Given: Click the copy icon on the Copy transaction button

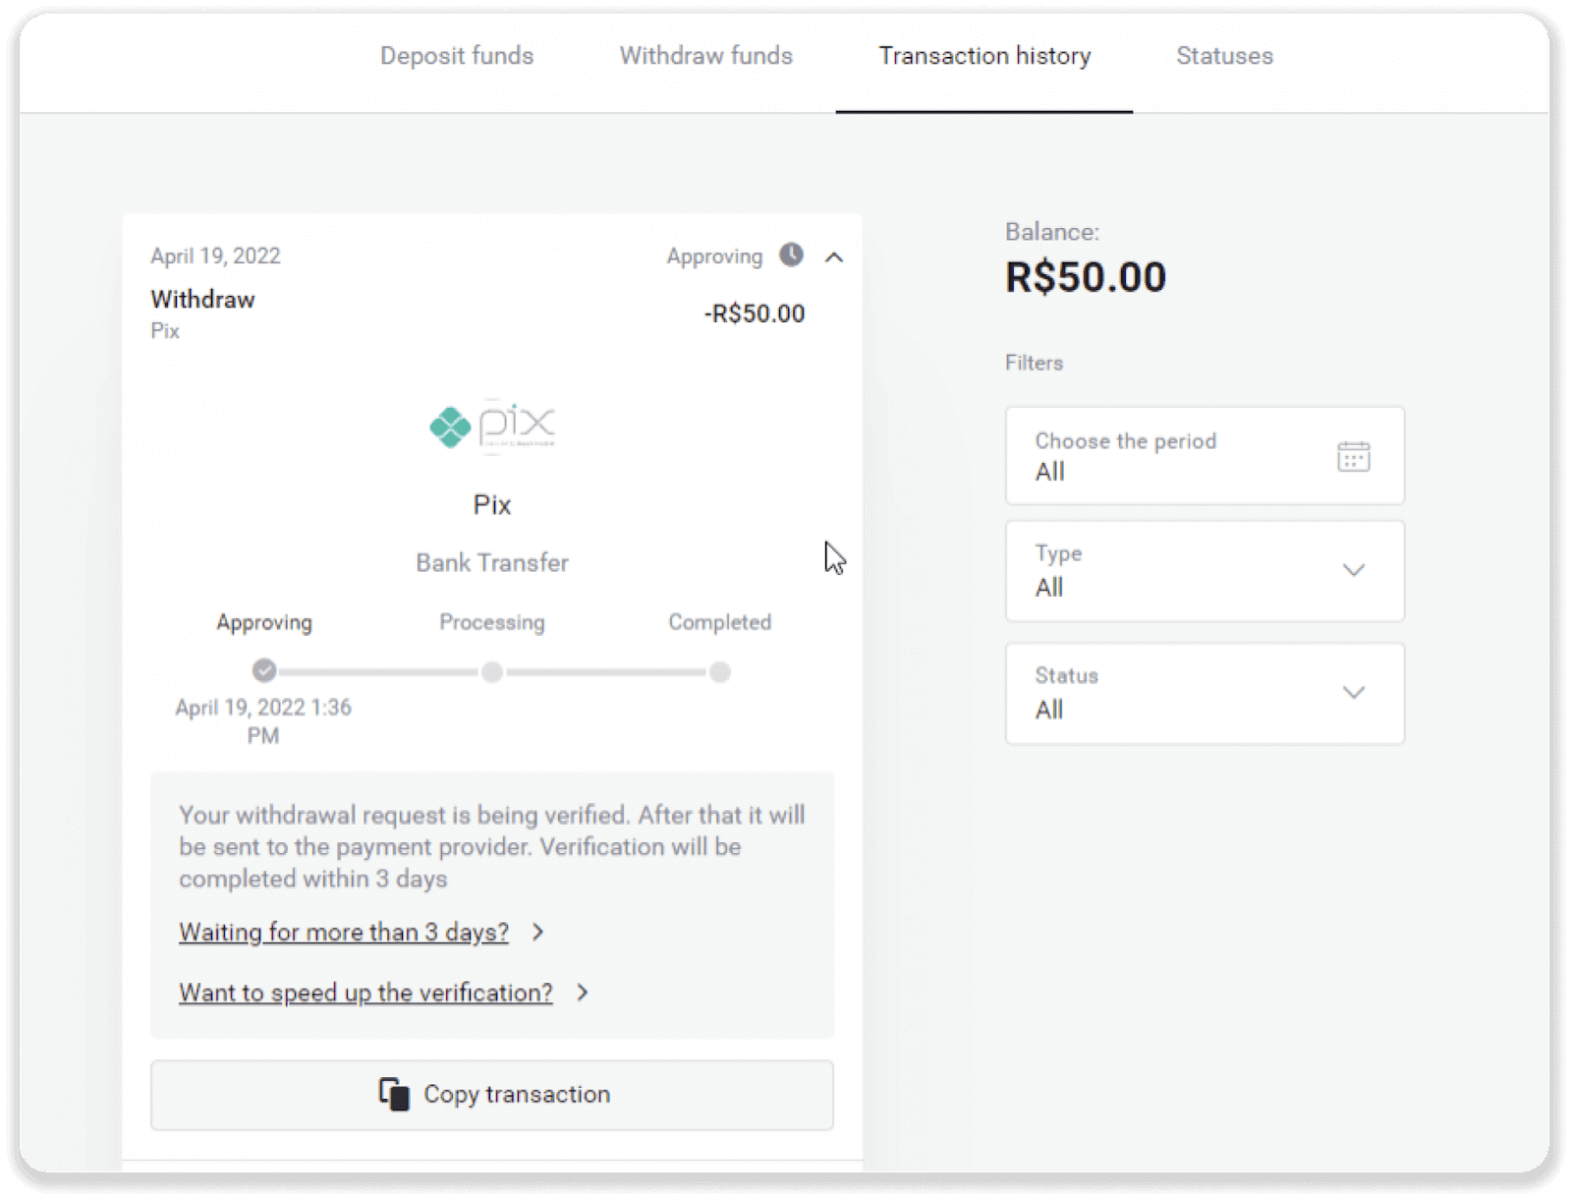Looking at the screenshot, I should coord(394,1094).
